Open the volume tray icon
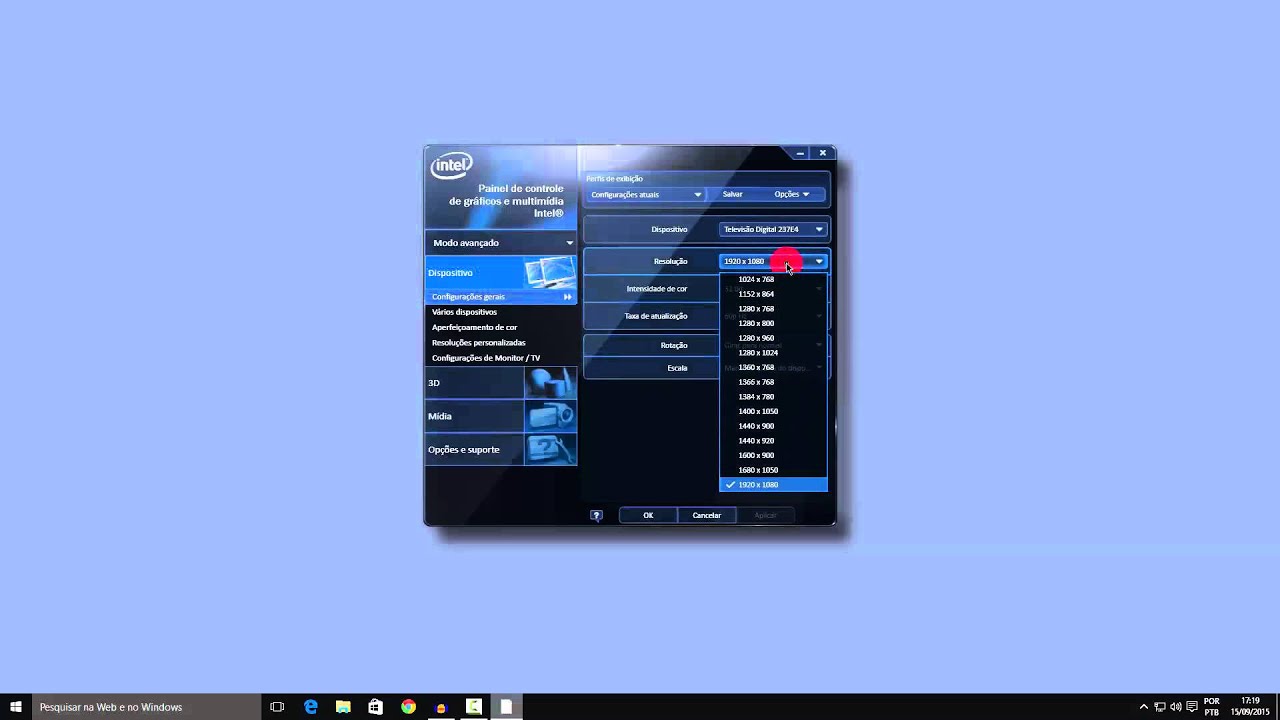Screen dimensions: 1280x720 [1176, 707]
